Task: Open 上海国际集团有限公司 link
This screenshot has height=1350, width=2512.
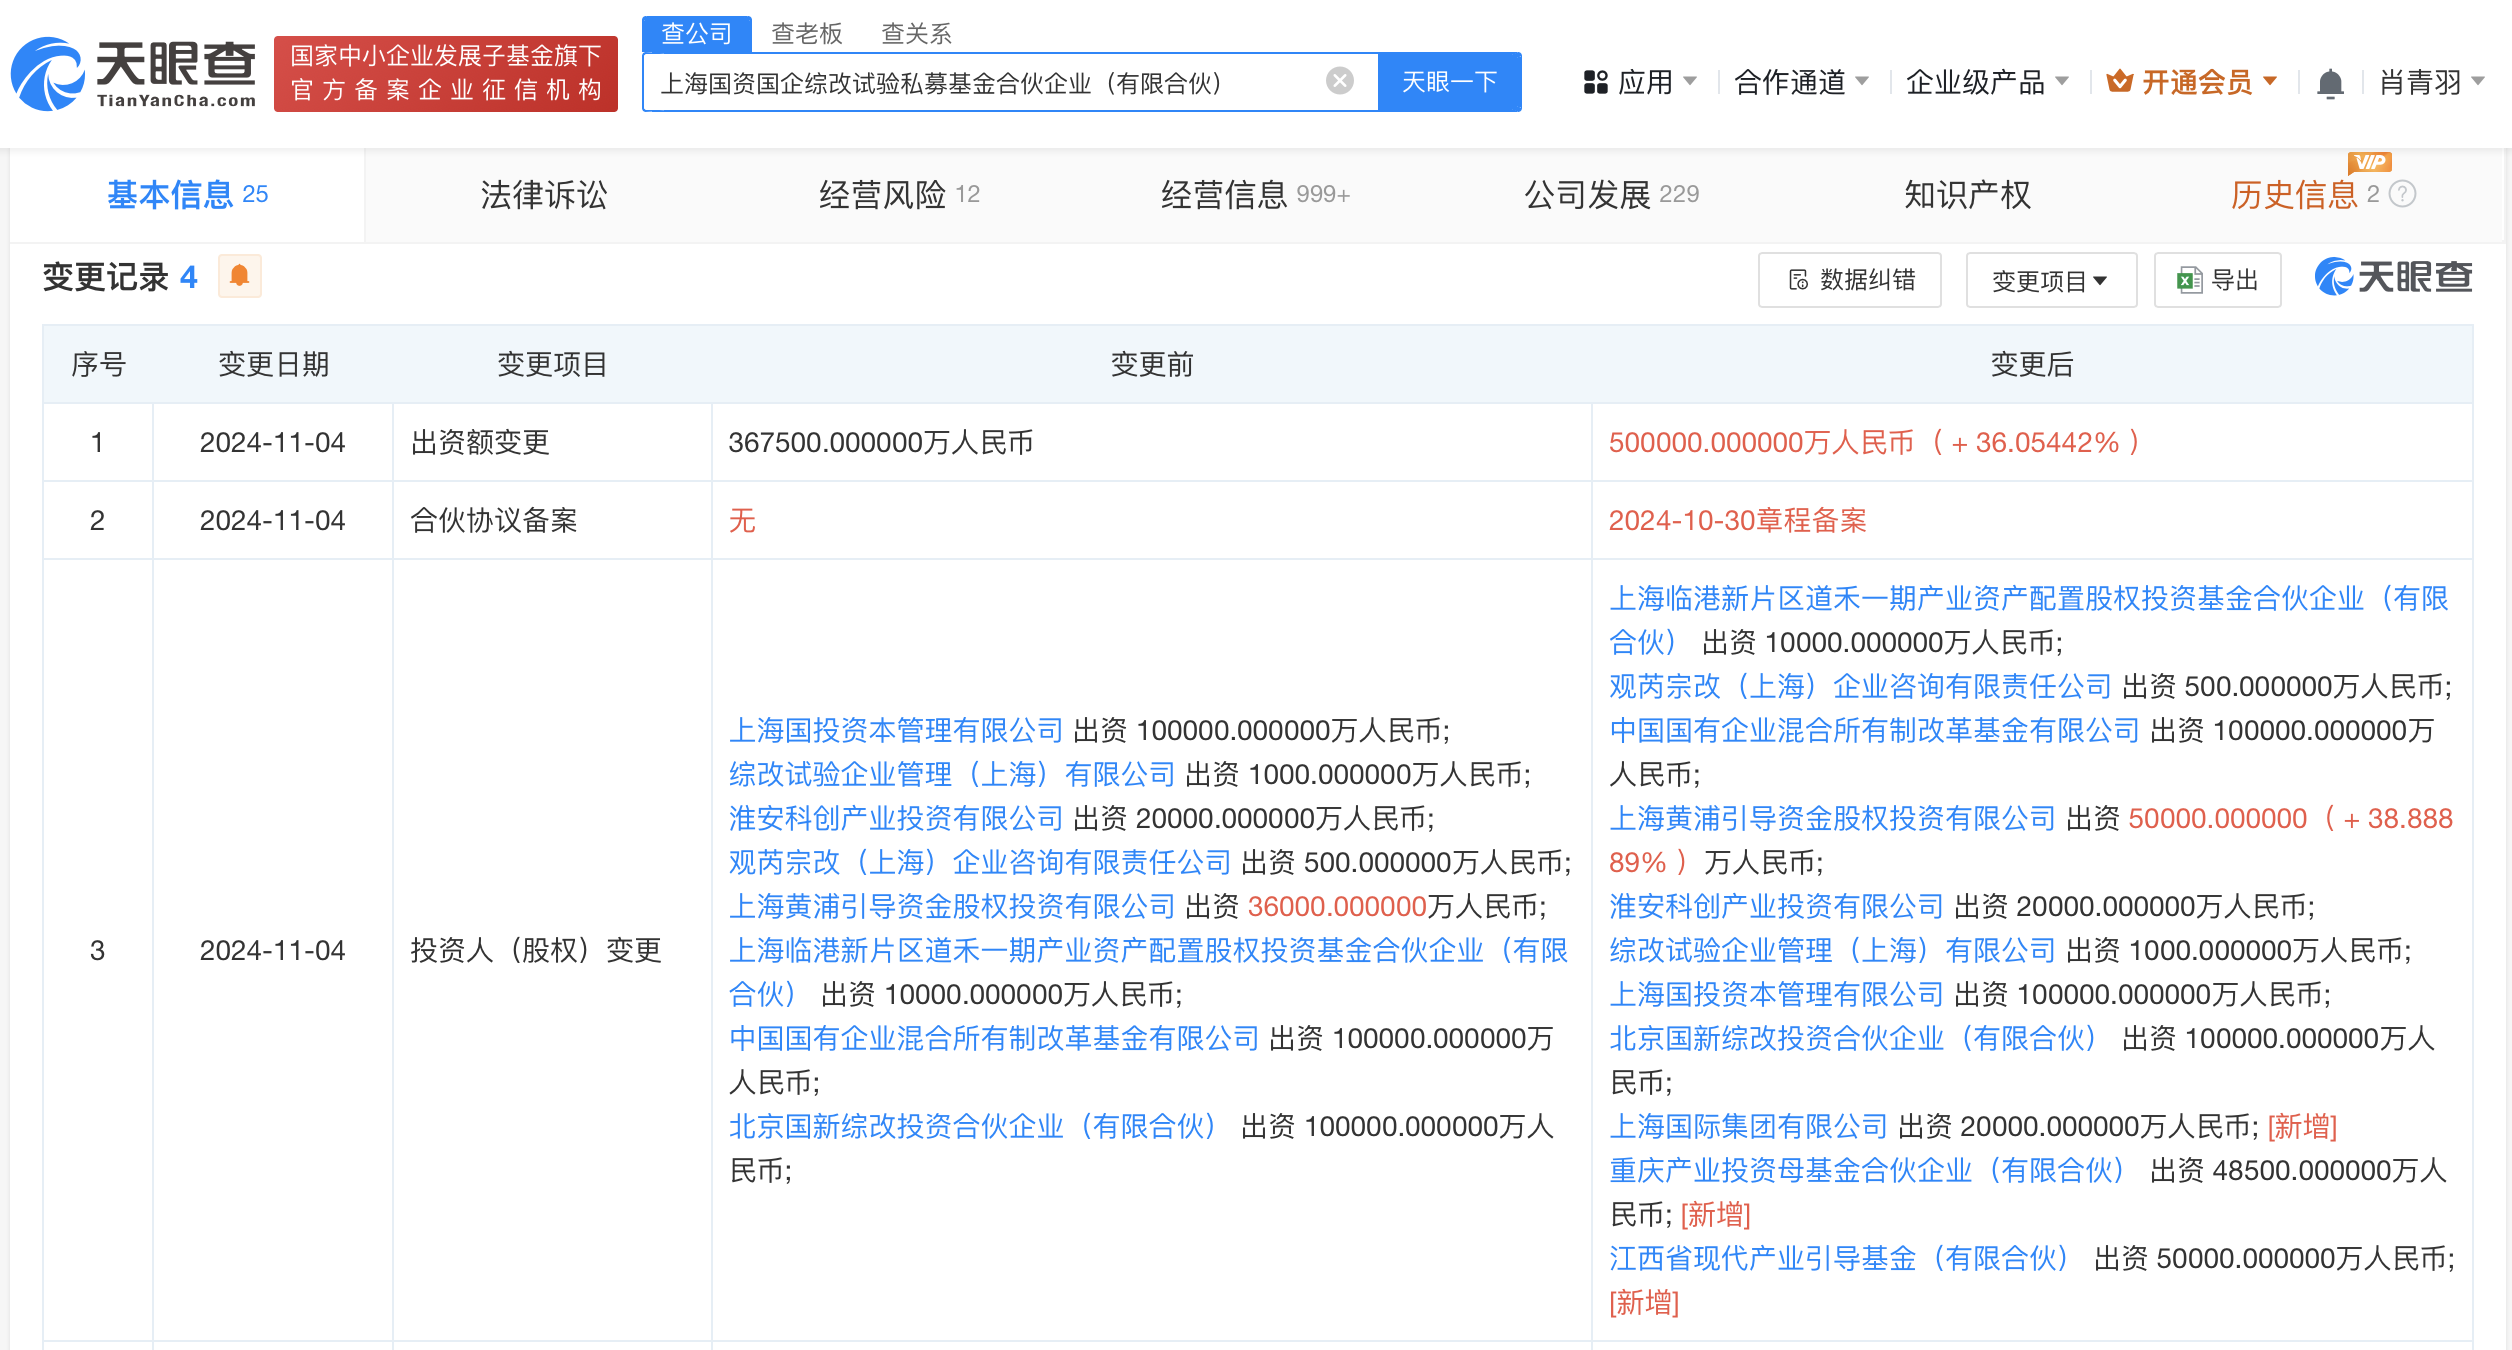Action: tap(1748, 1126)
